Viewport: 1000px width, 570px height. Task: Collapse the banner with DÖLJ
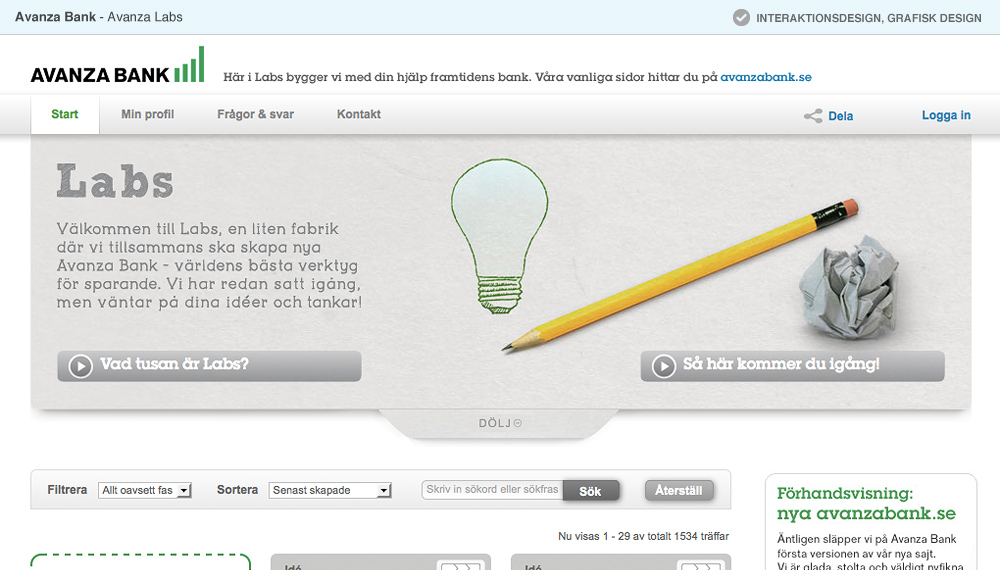tap(500, 423)
